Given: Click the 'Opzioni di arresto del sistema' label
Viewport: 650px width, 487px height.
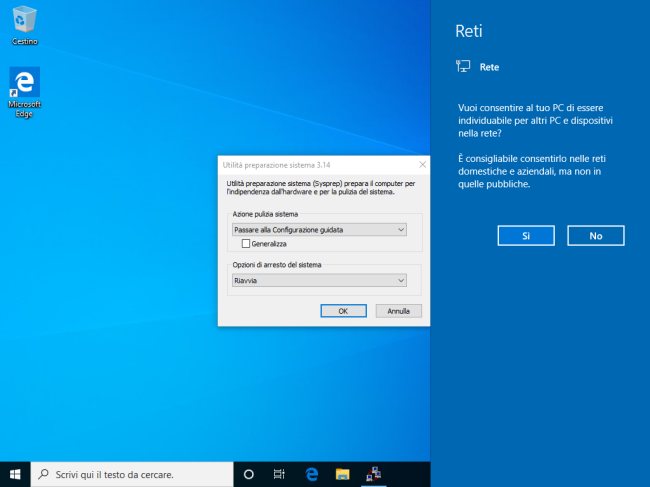Looking at the screenshot, I should [x=276, y=265].
